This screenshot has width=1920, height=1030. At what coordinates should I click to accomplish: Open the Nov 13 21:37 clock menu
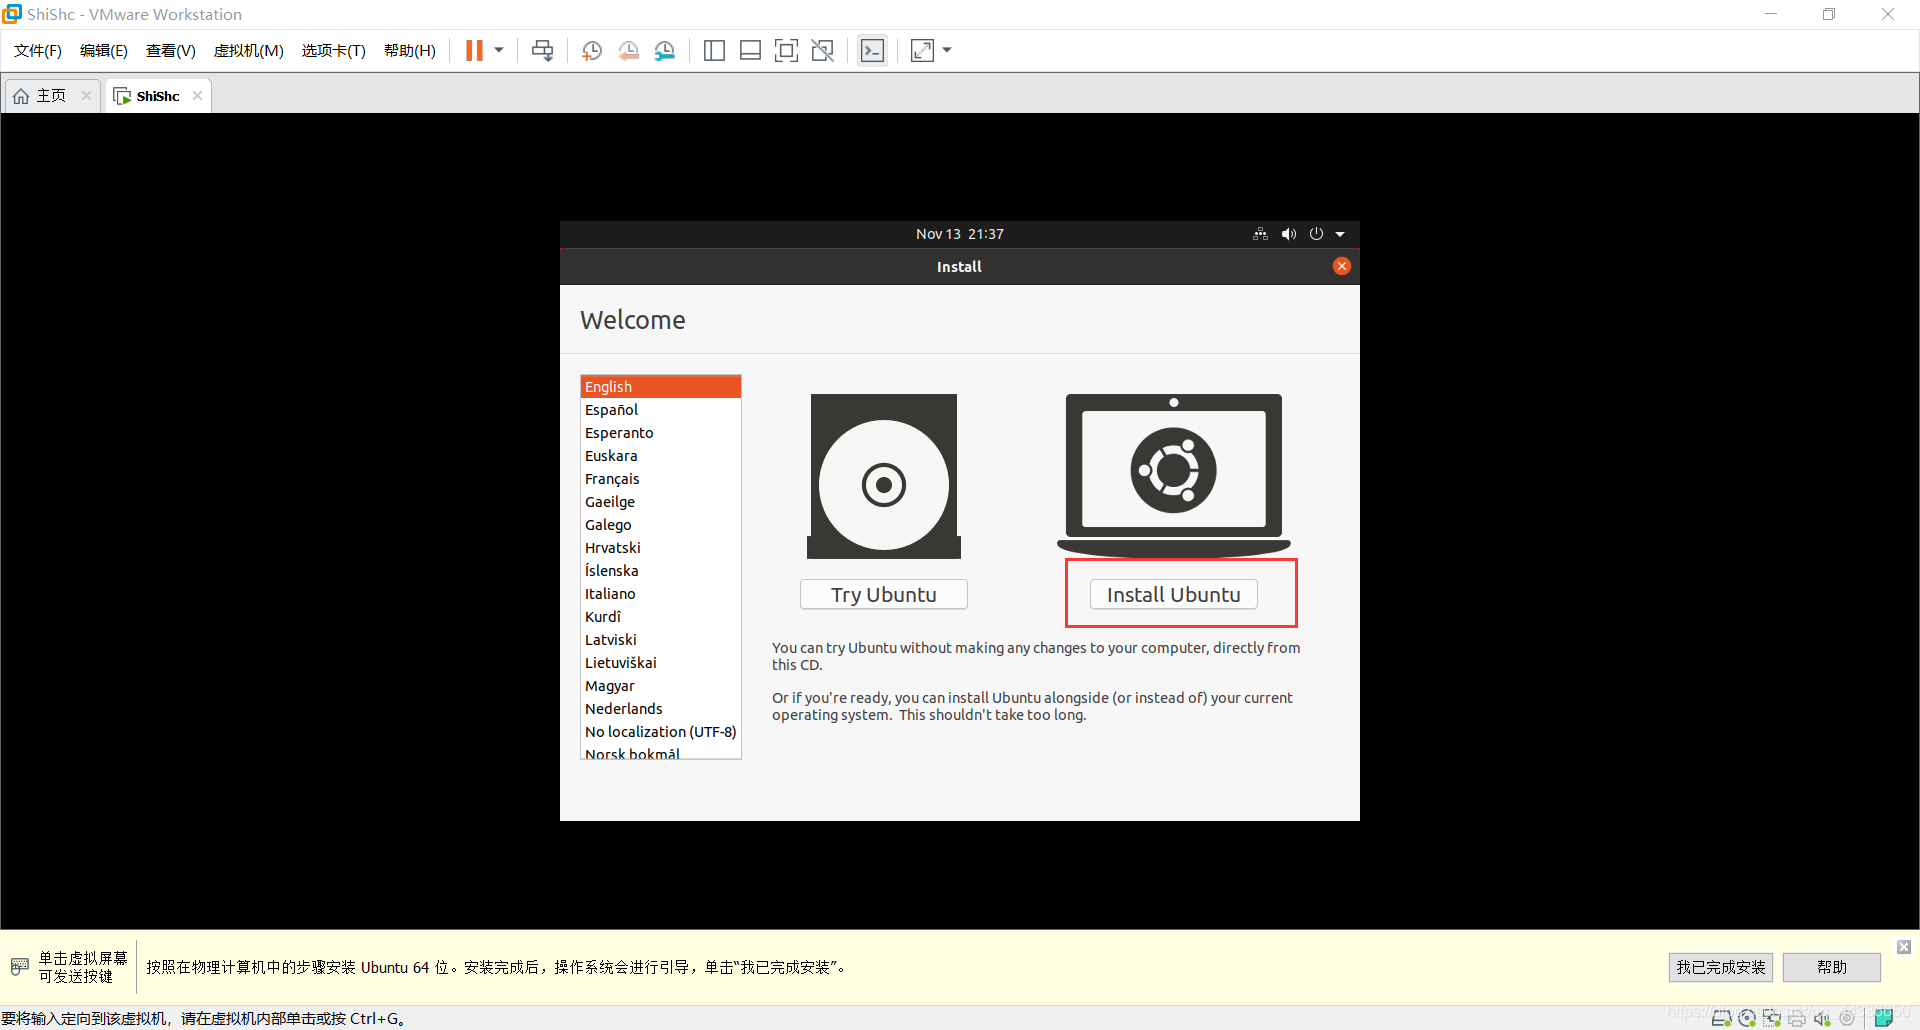point(960,234)
